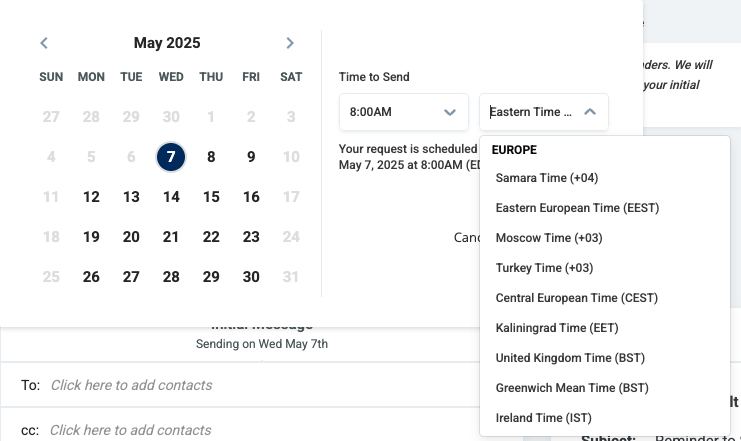Select May 12 on the calendar
Viewport: 741px width, 441px height.
coord(91,197)
